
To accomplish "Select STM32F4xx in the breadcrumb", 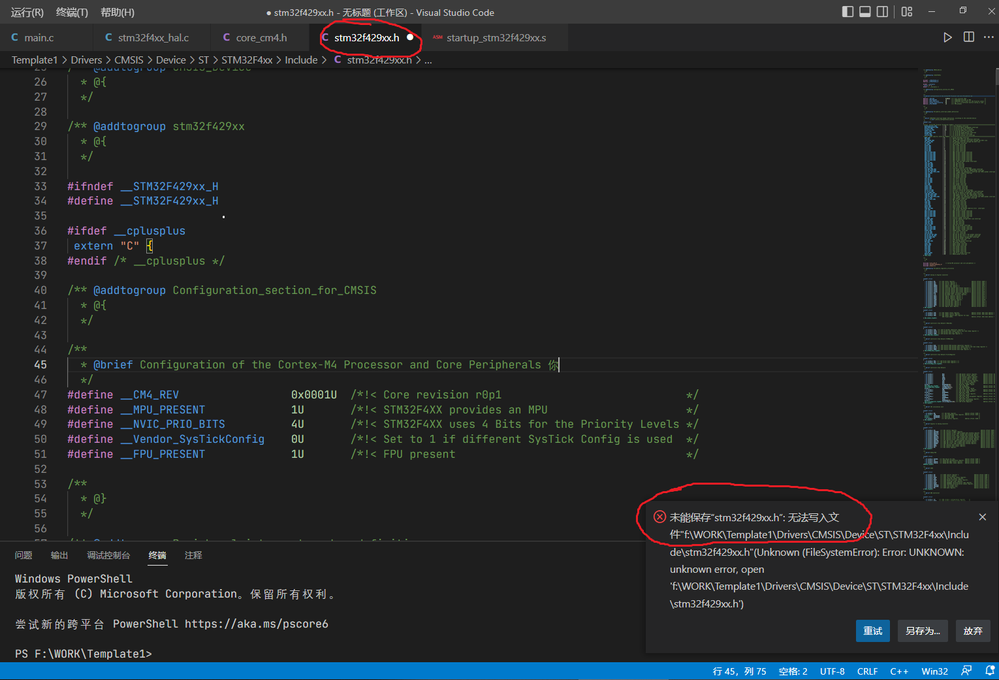I will 247,60.
